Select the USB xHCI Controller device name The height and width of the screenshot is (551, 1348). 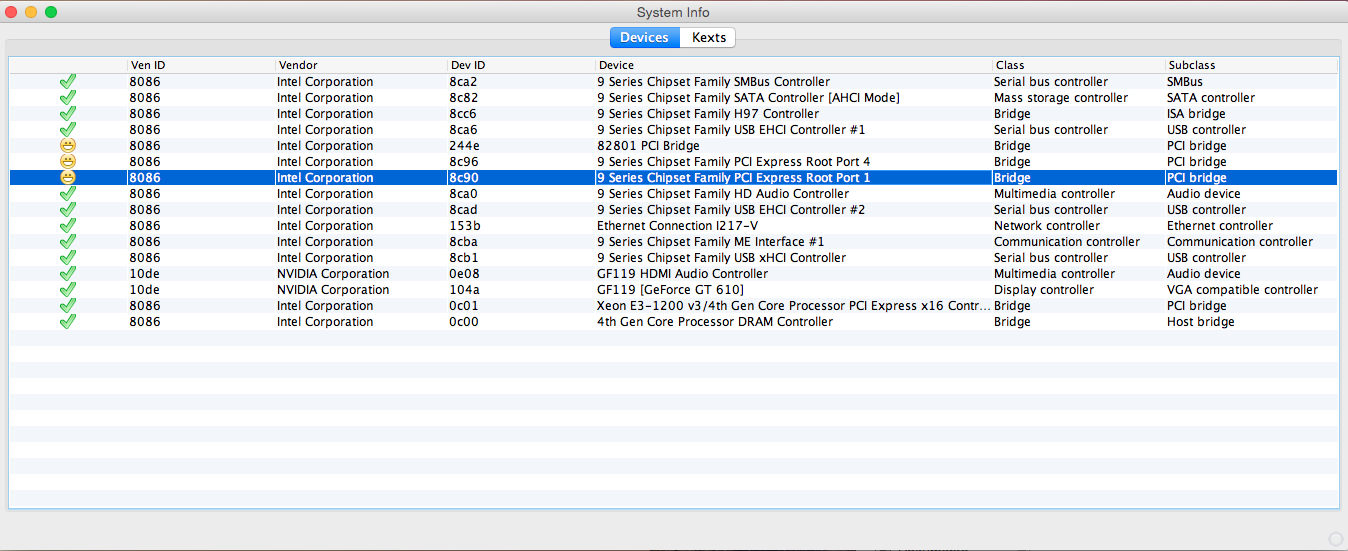721,258
